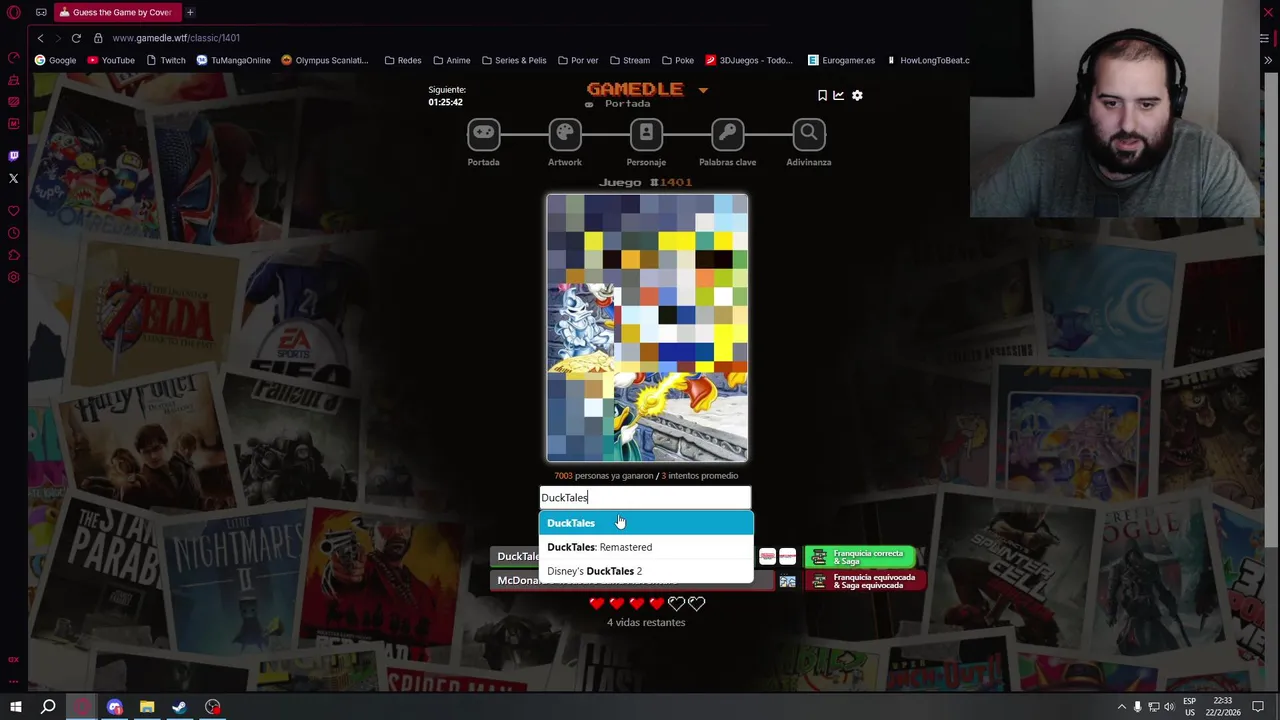Open the Eurogamer.es bookmark
Viewport: 1280px width, 720px height.
841,60
